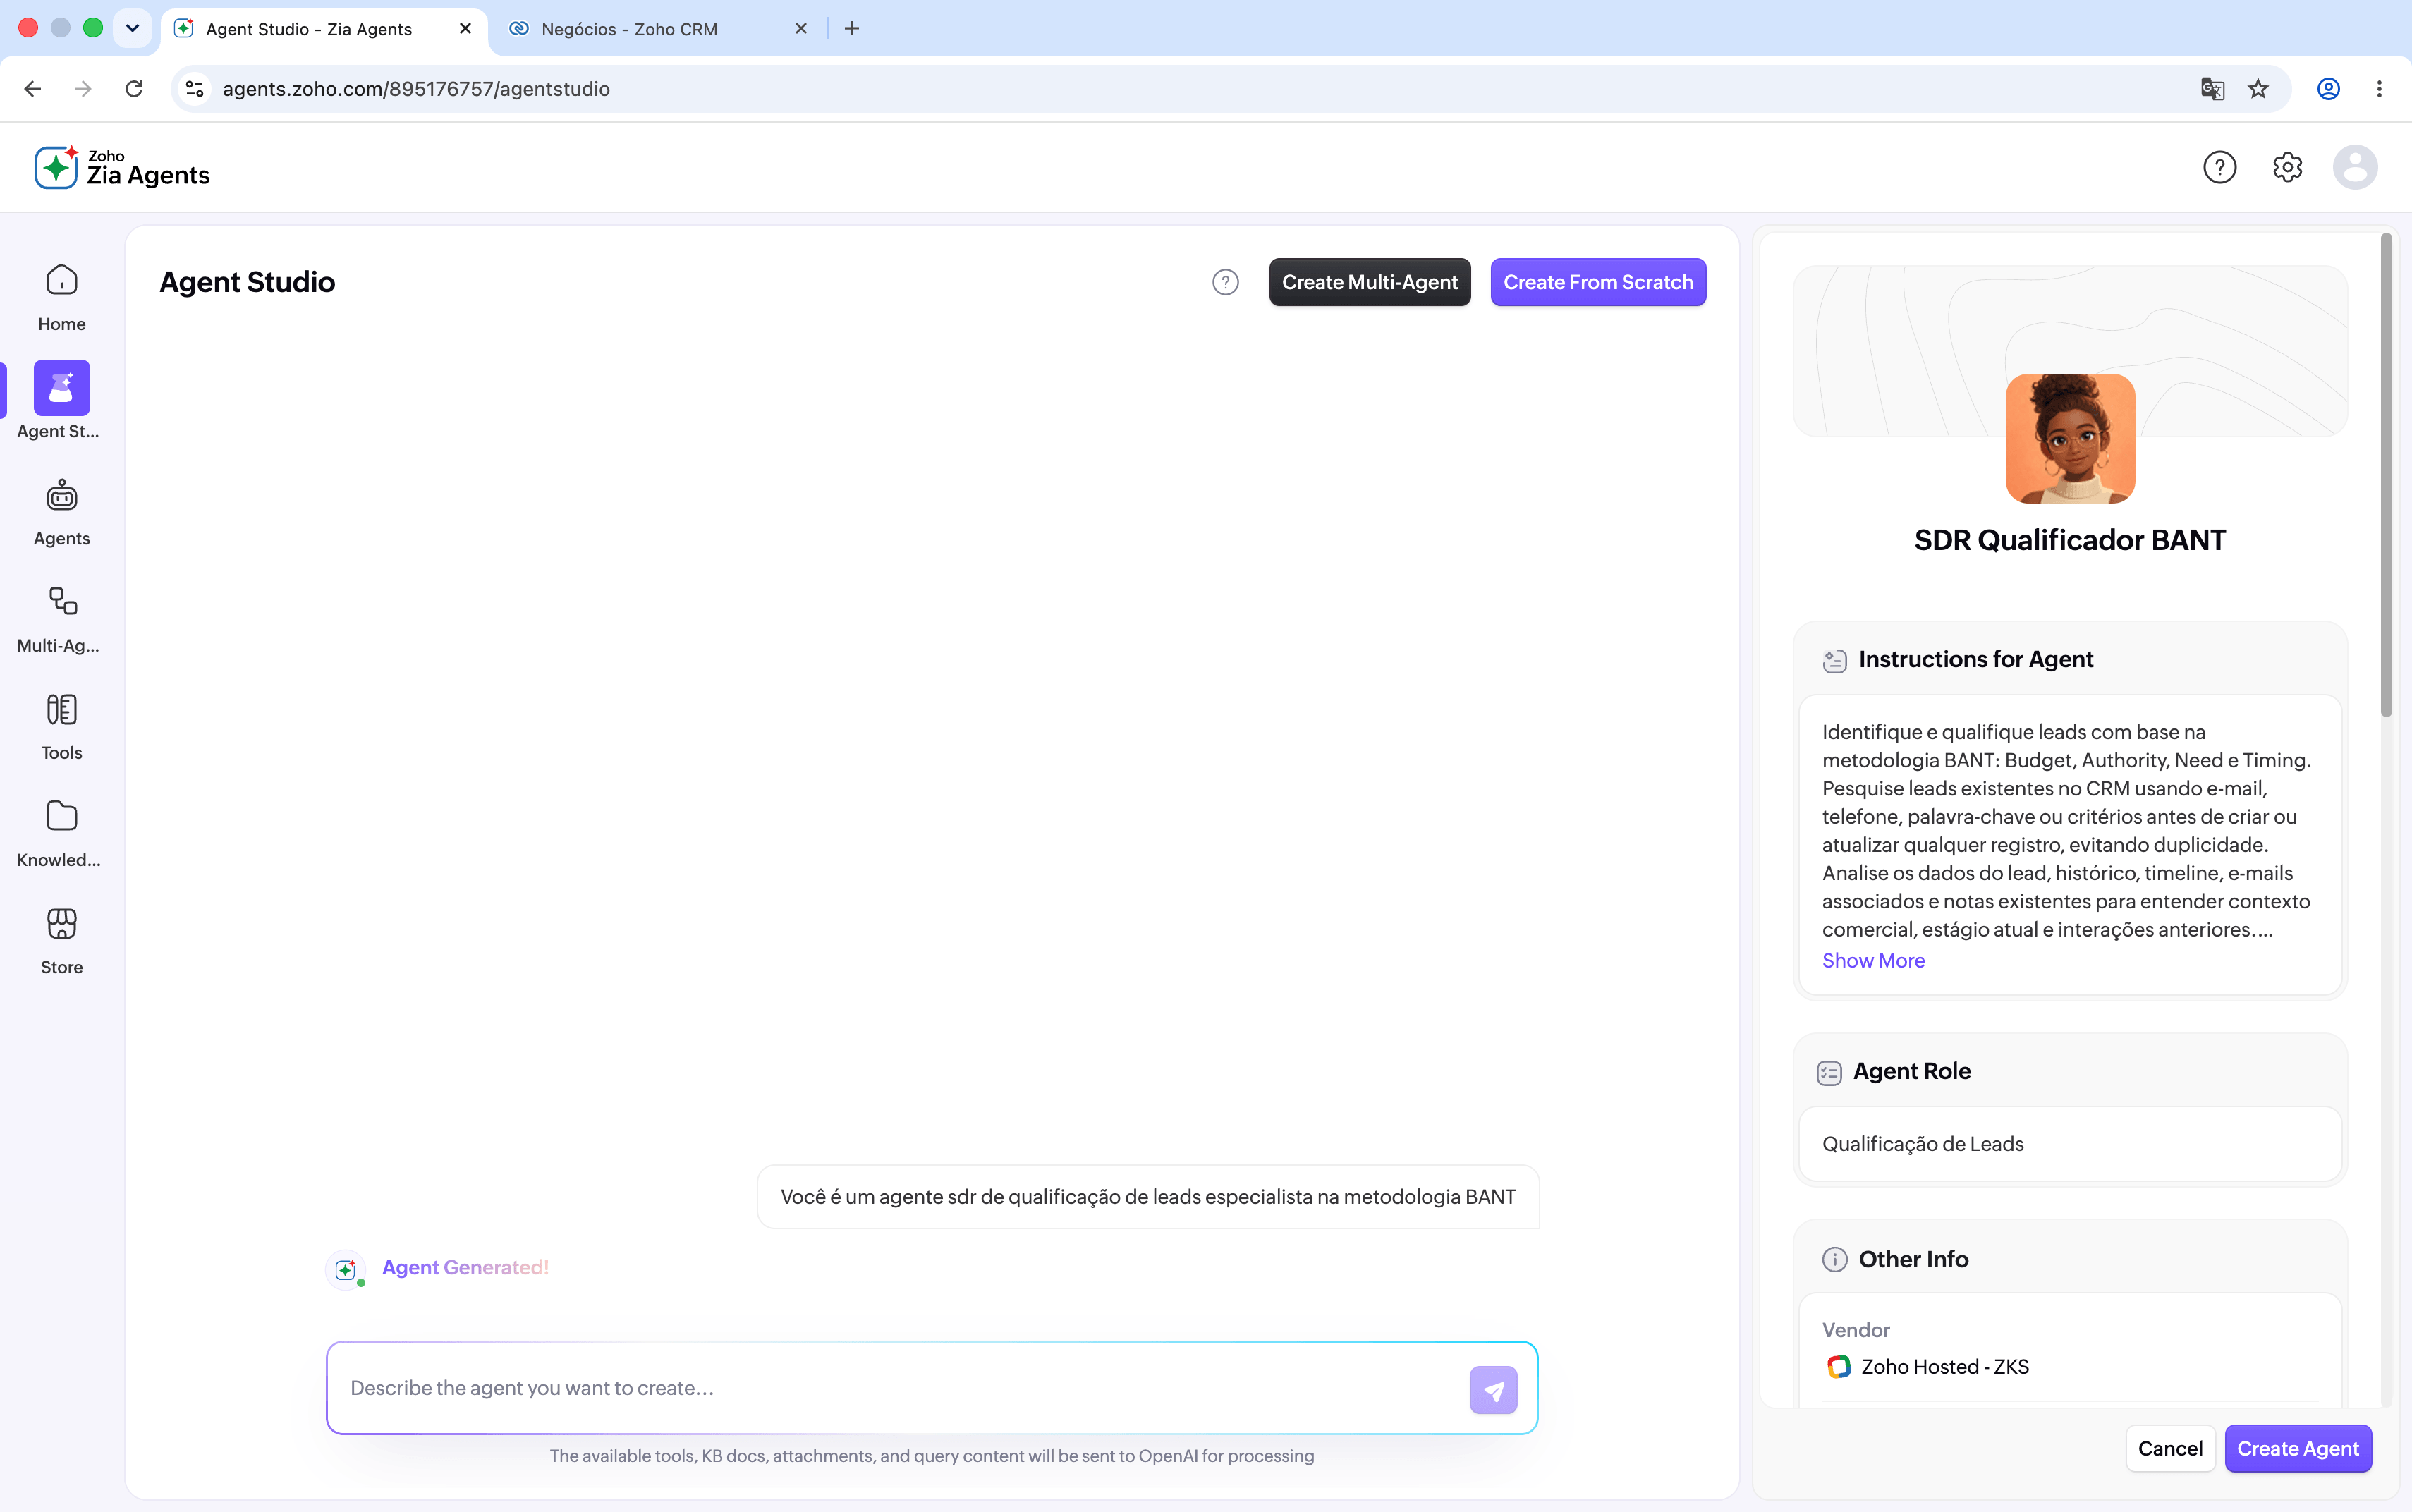Switch to Agent Studio - Zia Agents tab

pos(324,29)
